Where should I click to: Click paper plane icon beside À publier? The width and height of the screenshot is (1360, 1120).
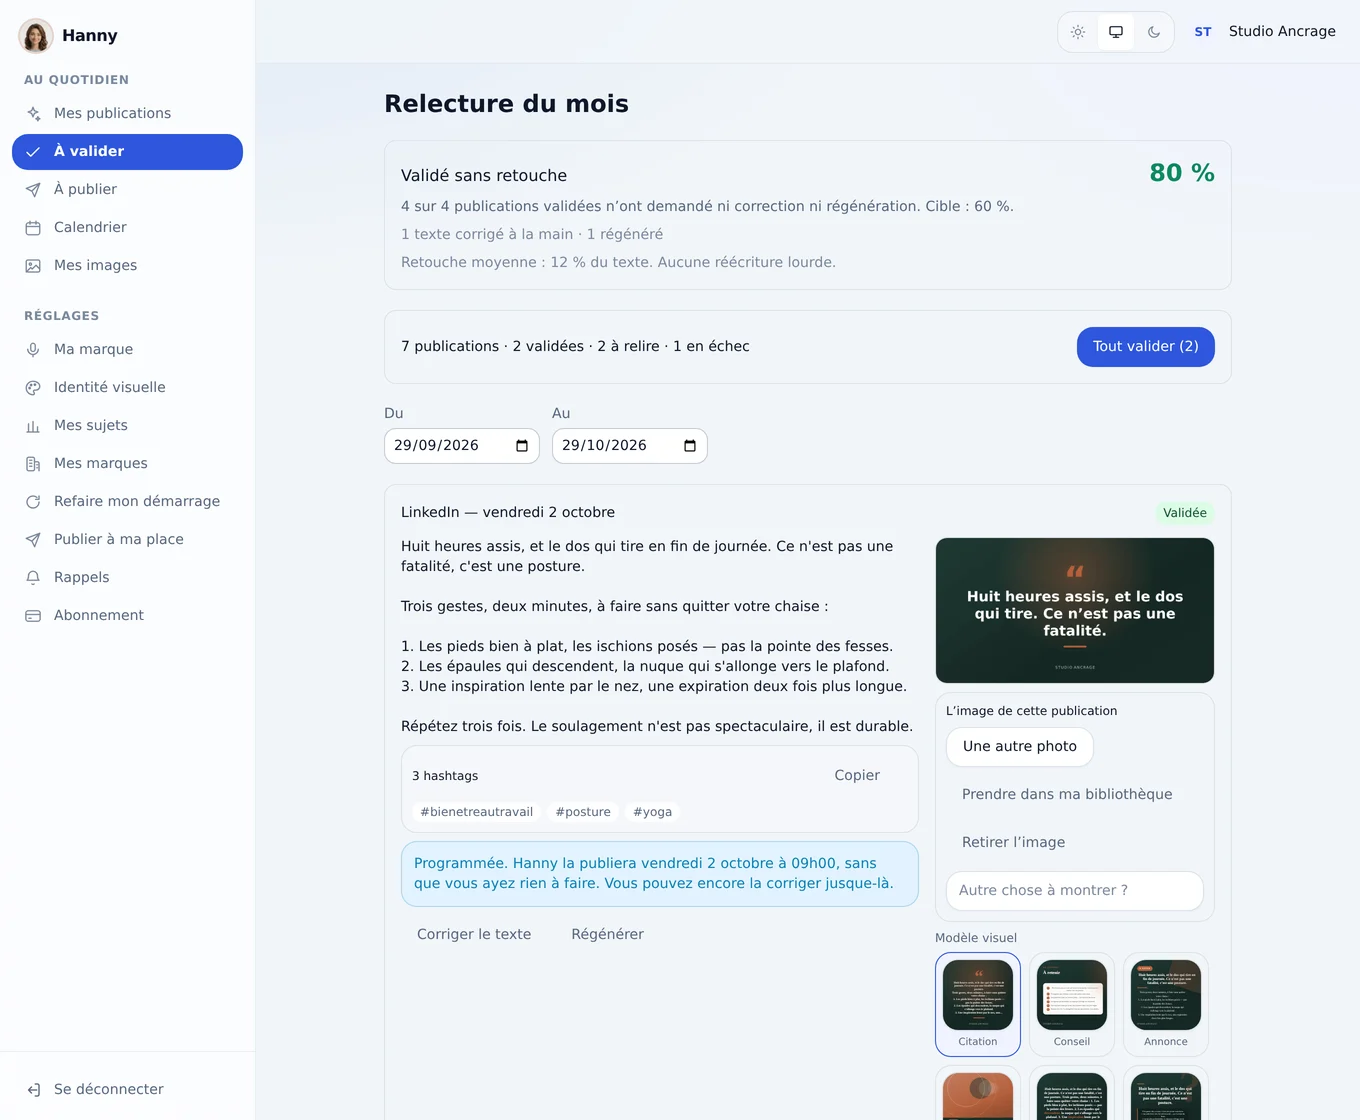[x=33, y=189]
